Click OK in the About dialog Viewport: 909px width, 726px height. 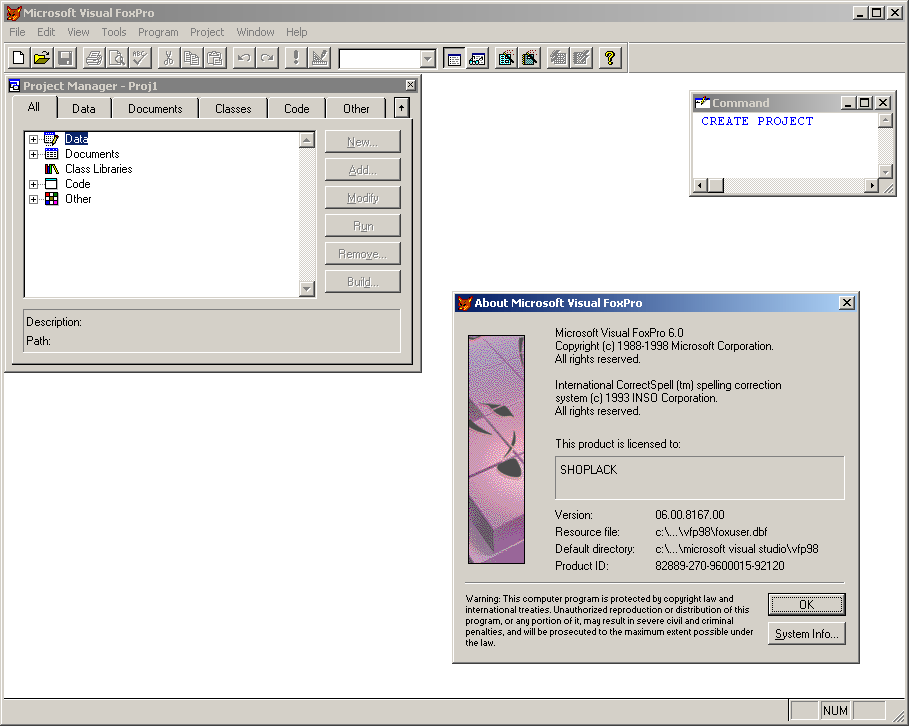[806, 605]
